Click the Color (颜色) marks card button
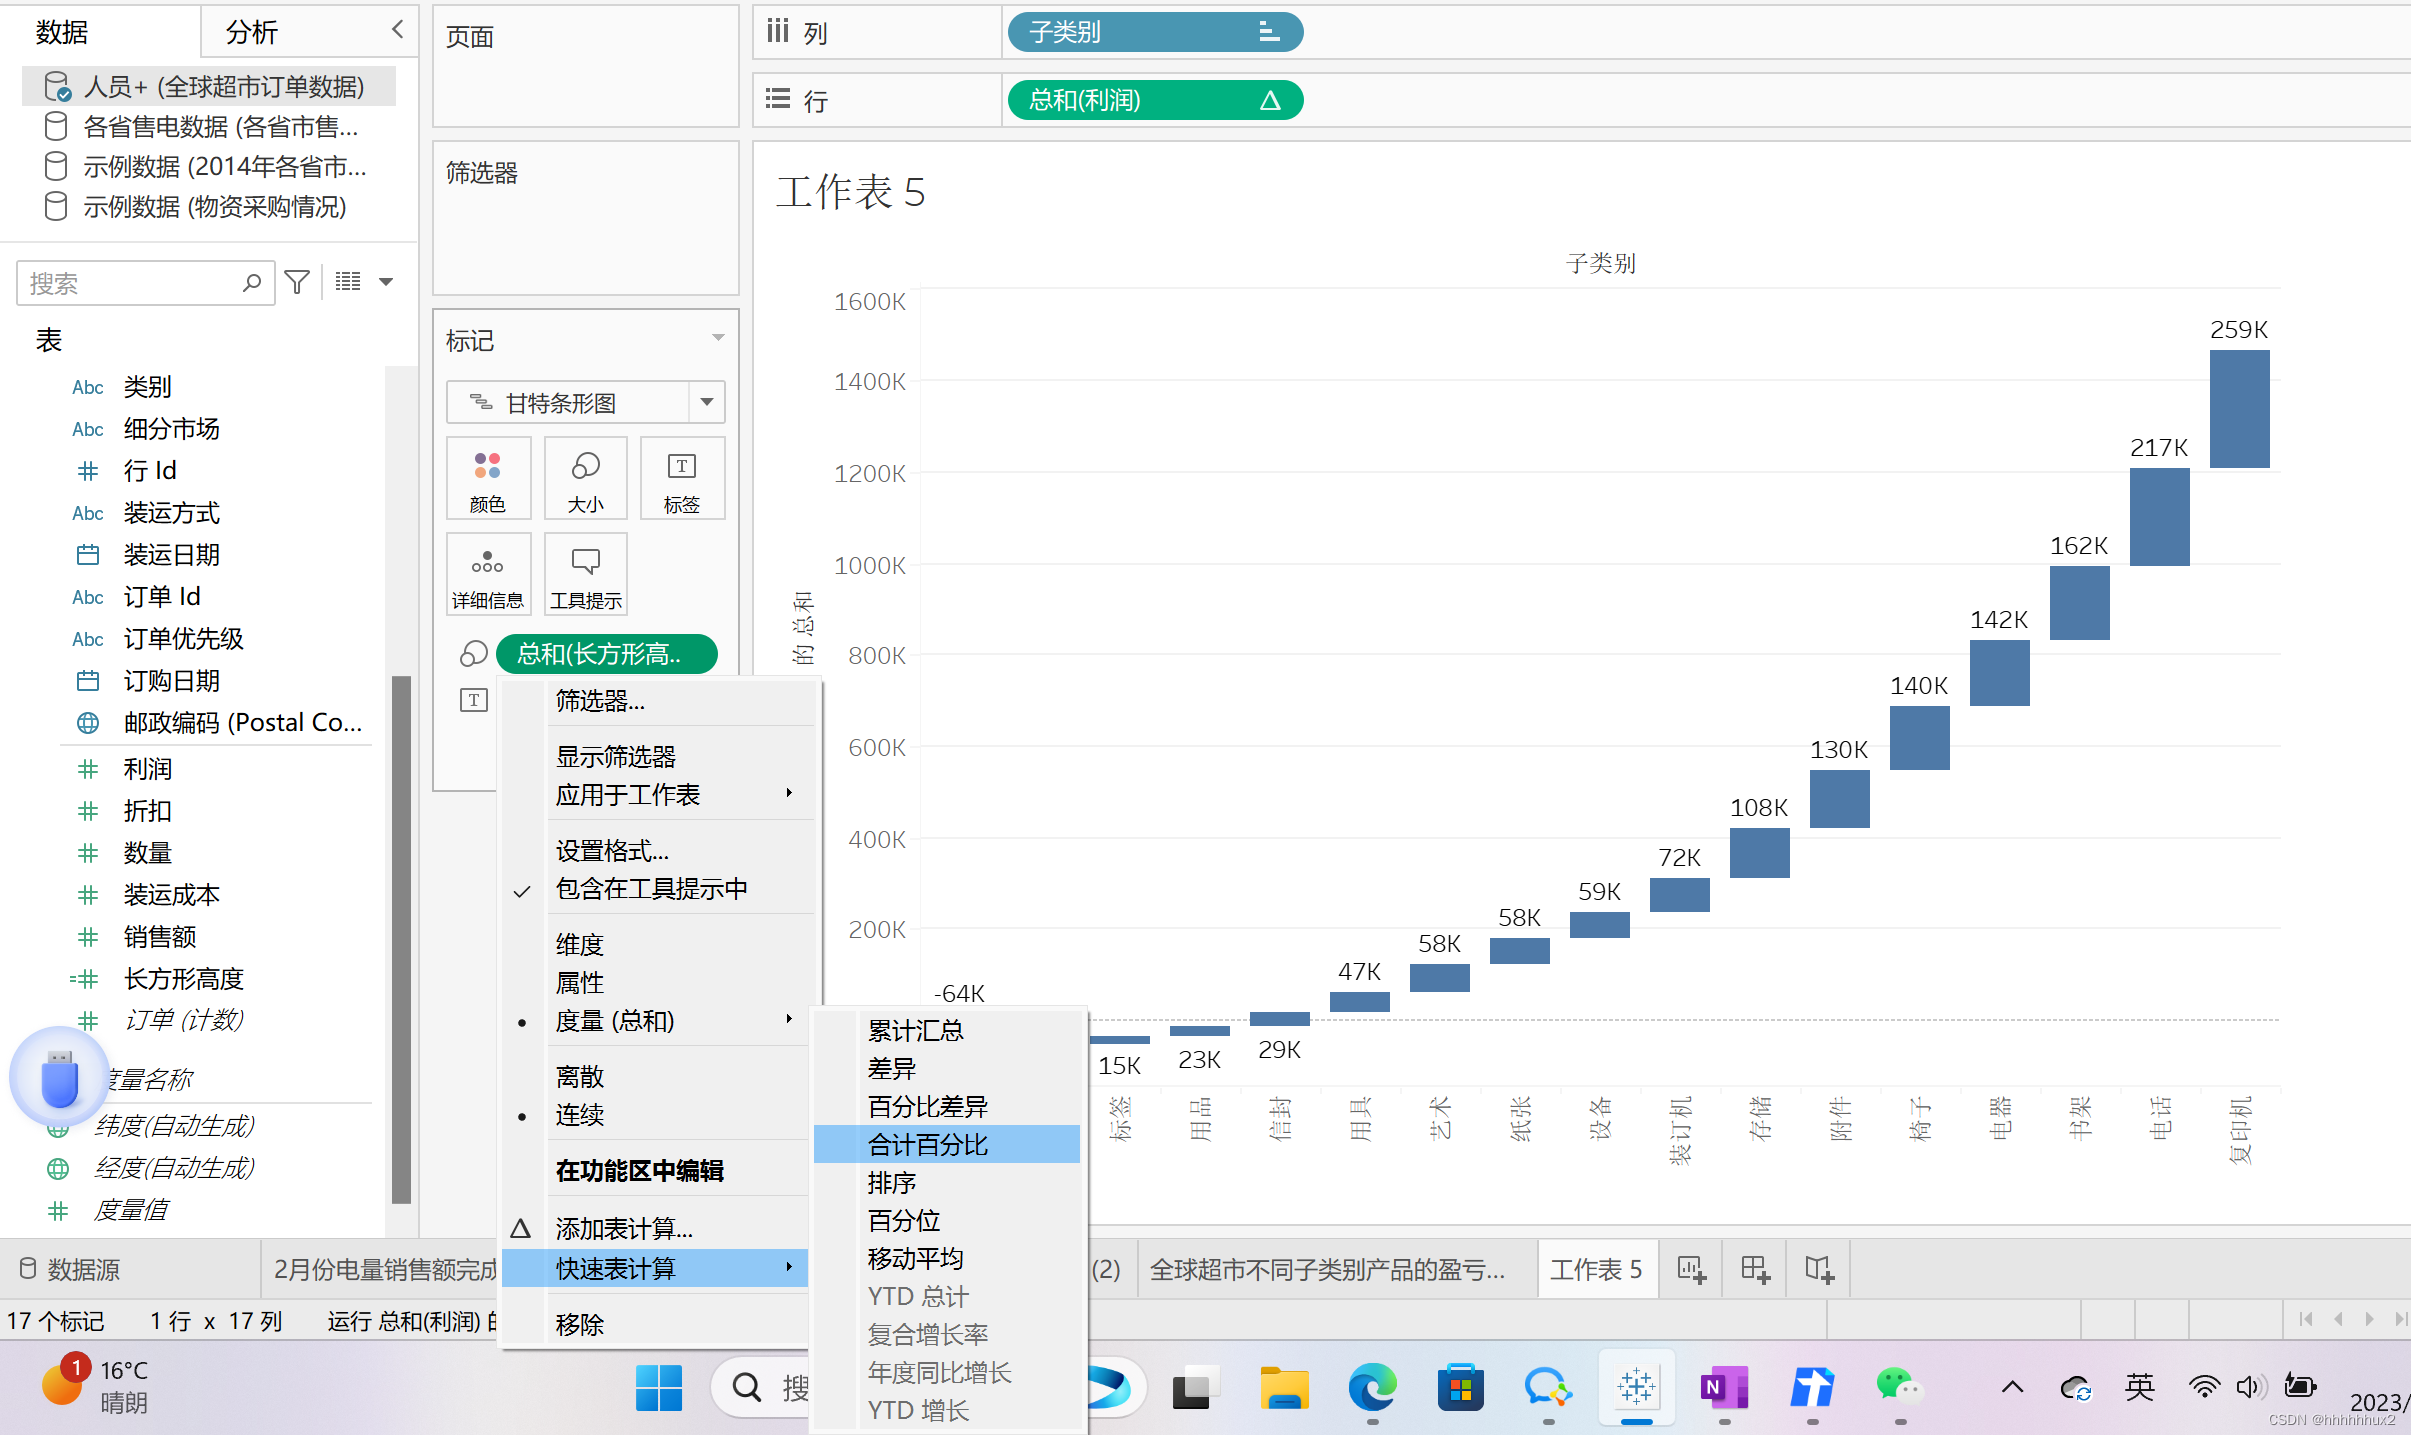The image size is (2411, 1435). coord(487,479)
